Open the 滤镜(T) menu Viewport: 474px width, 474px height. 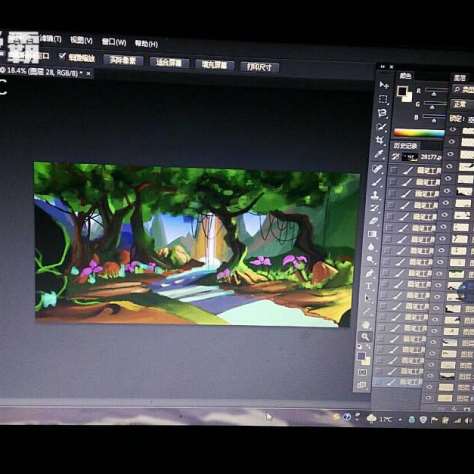point(50,39)
